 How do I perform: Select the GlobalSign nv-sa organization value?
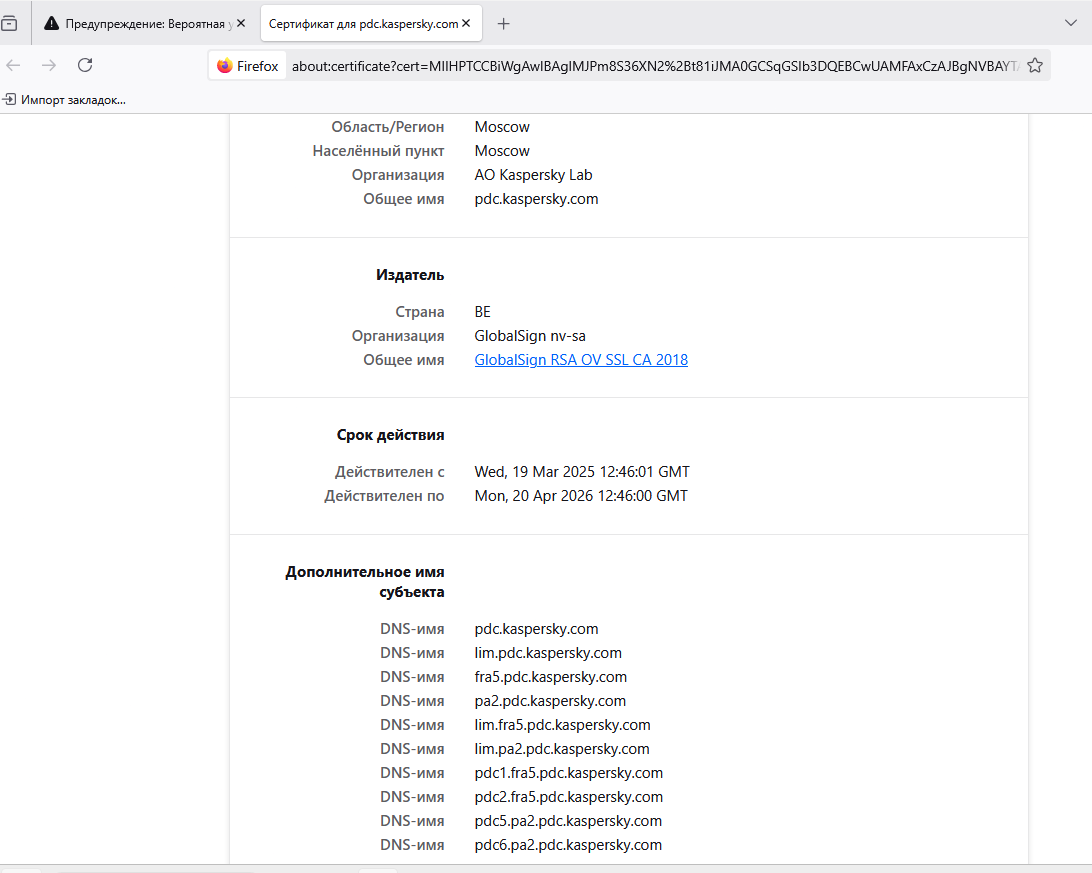(530, 336)
